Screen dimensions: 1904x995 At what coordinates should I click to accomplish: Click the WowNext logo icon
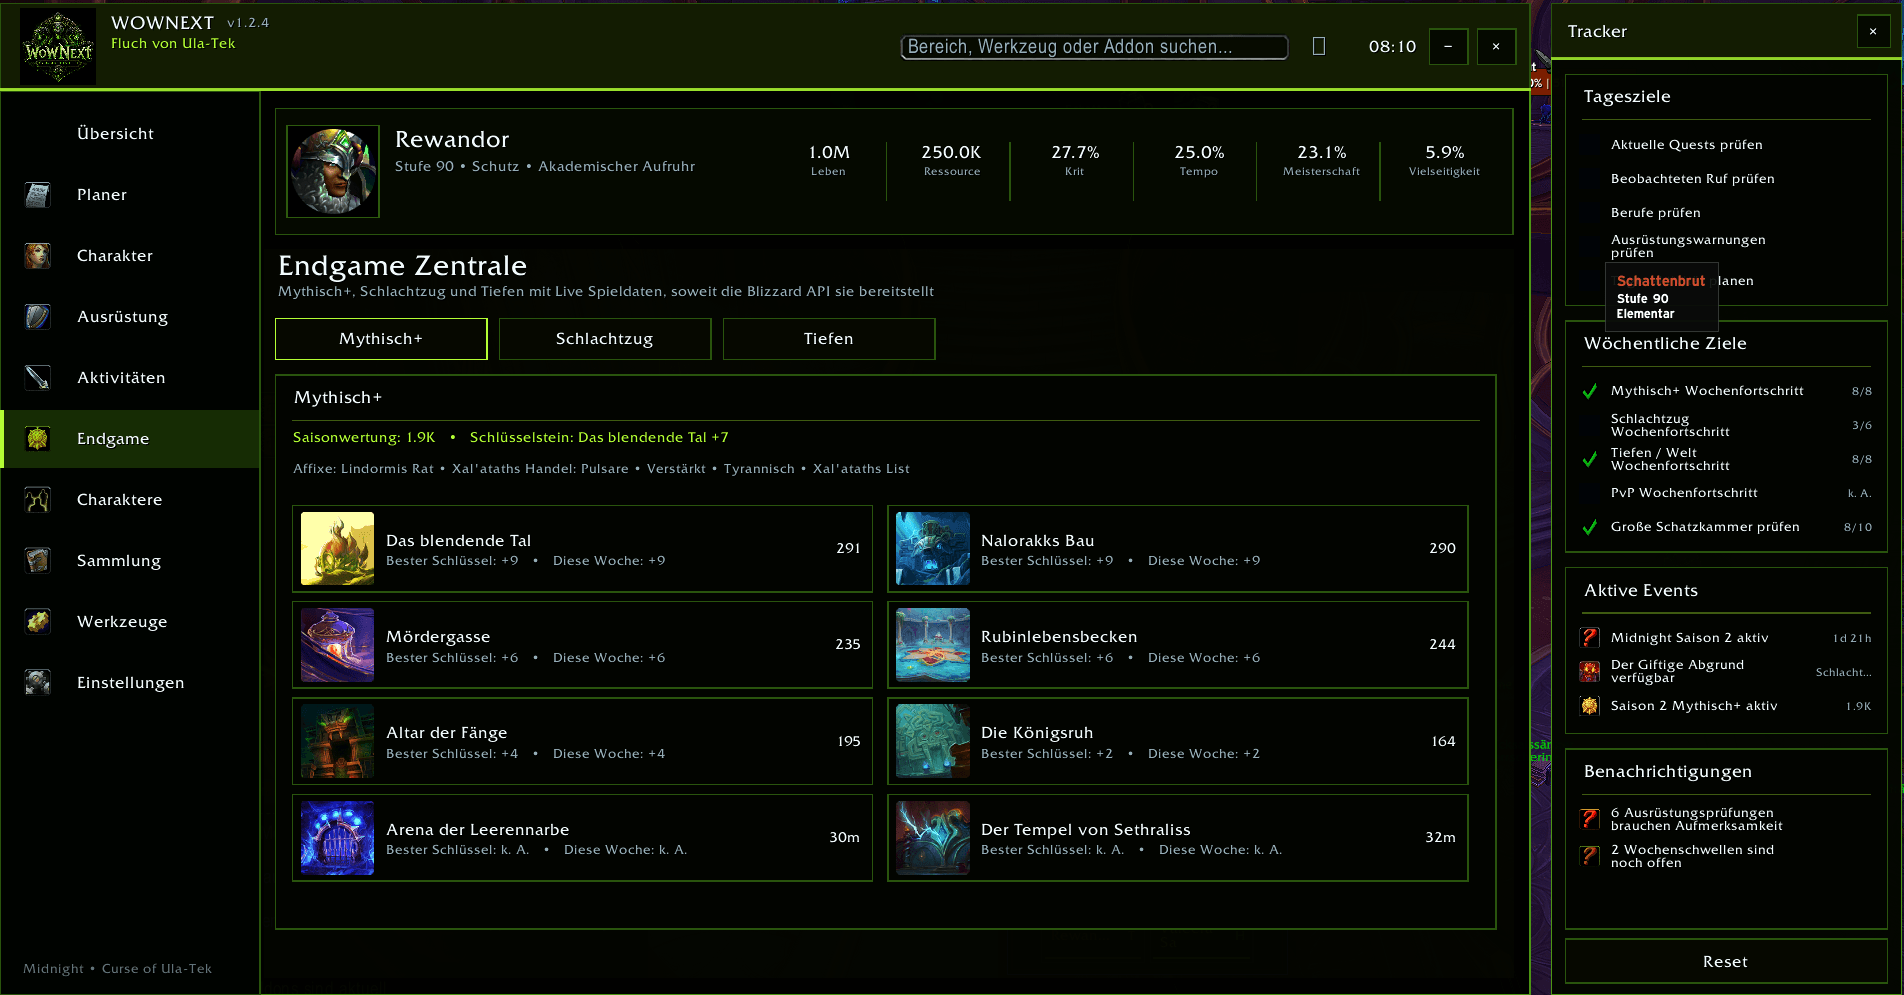point(58,47)
